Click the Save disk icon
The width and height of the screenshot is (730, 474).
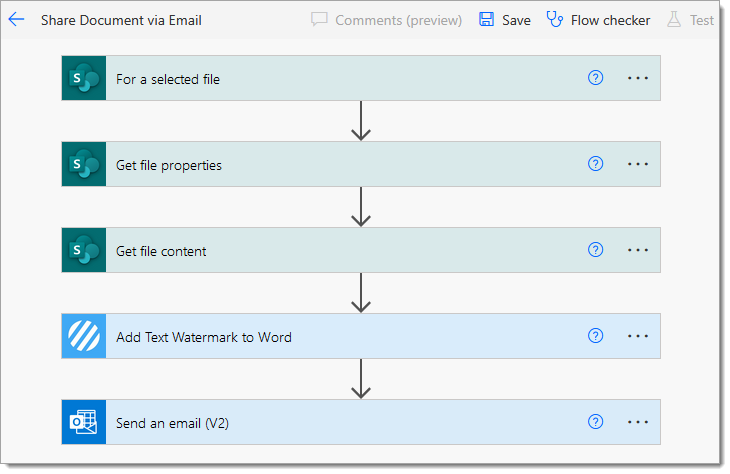click(487, 20)
